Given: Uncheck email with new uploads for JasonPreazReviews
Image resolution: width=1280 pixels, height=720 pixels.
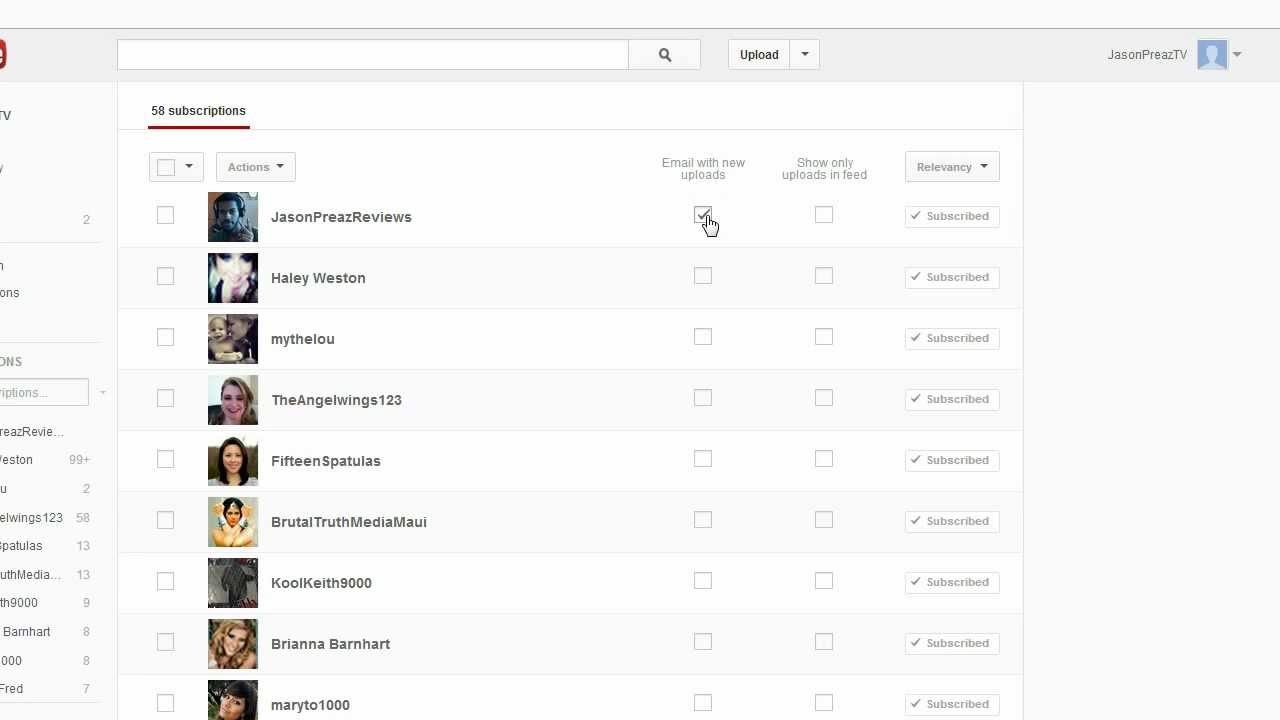Looking at the screenshot, I should point(703,215).
